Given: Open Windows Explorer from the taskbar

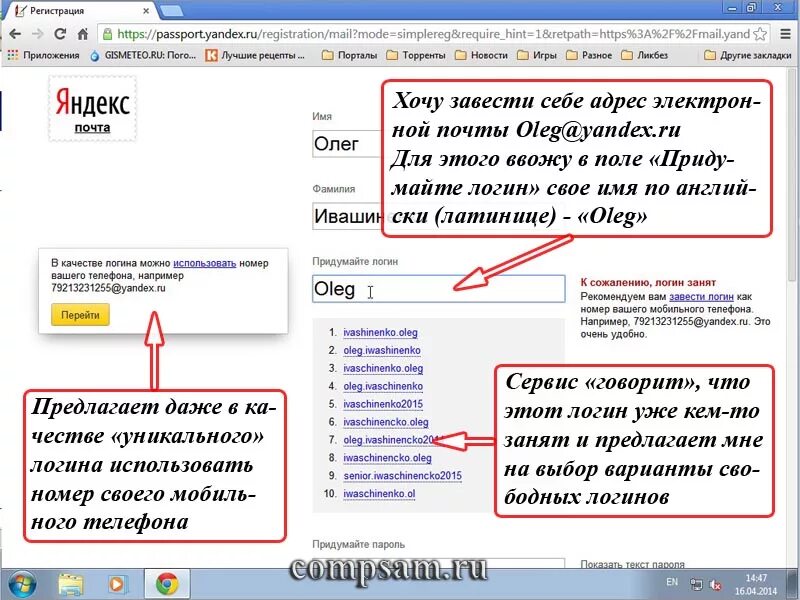Looking at the screenshot, I should tap(71, 585).
